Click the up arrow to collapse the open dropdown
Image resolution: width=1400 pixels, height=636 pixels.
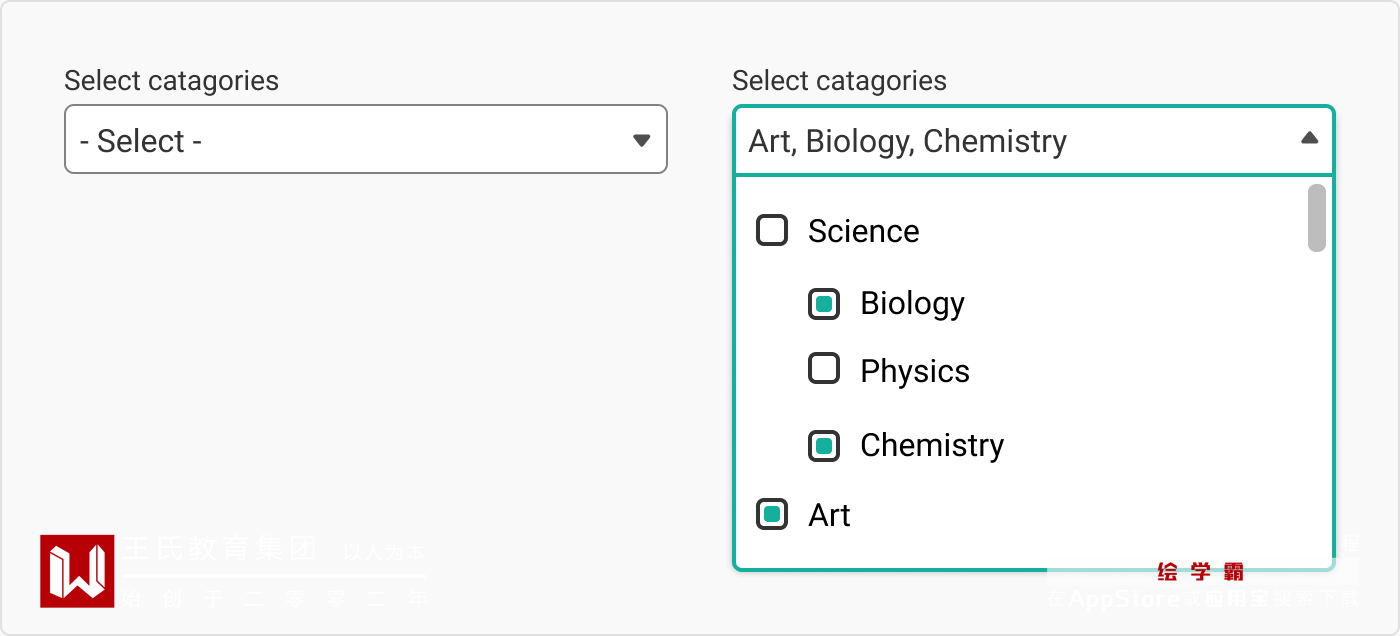[x=1309, y=138]
